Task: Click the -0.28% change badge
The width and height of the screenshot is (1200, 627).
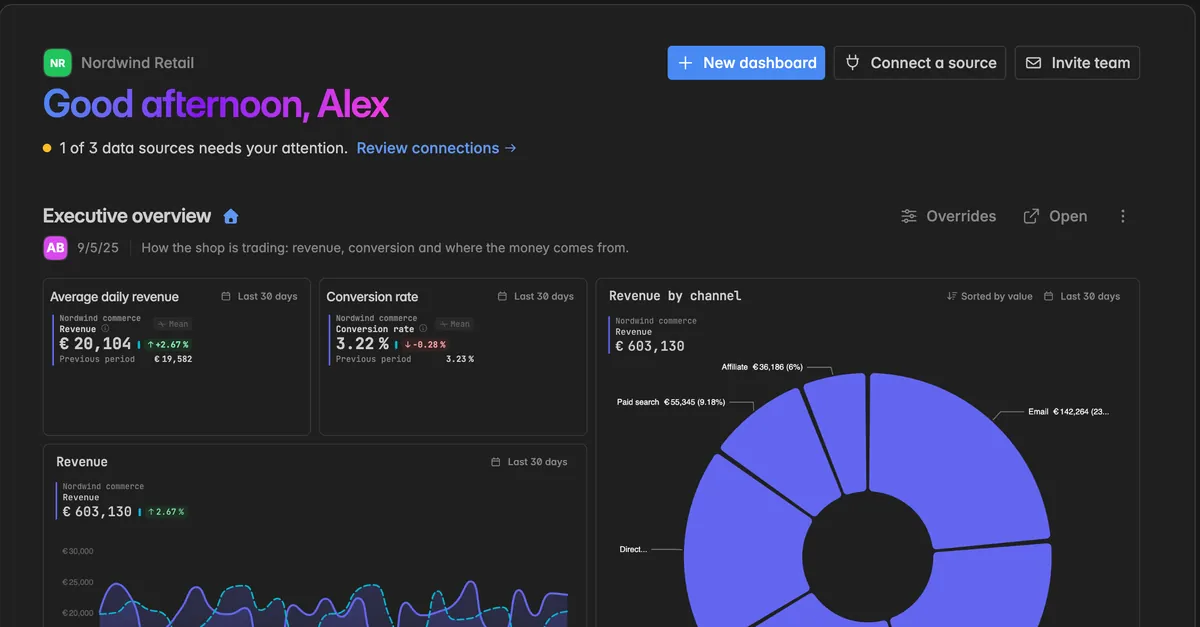Action: pos(425,344)
